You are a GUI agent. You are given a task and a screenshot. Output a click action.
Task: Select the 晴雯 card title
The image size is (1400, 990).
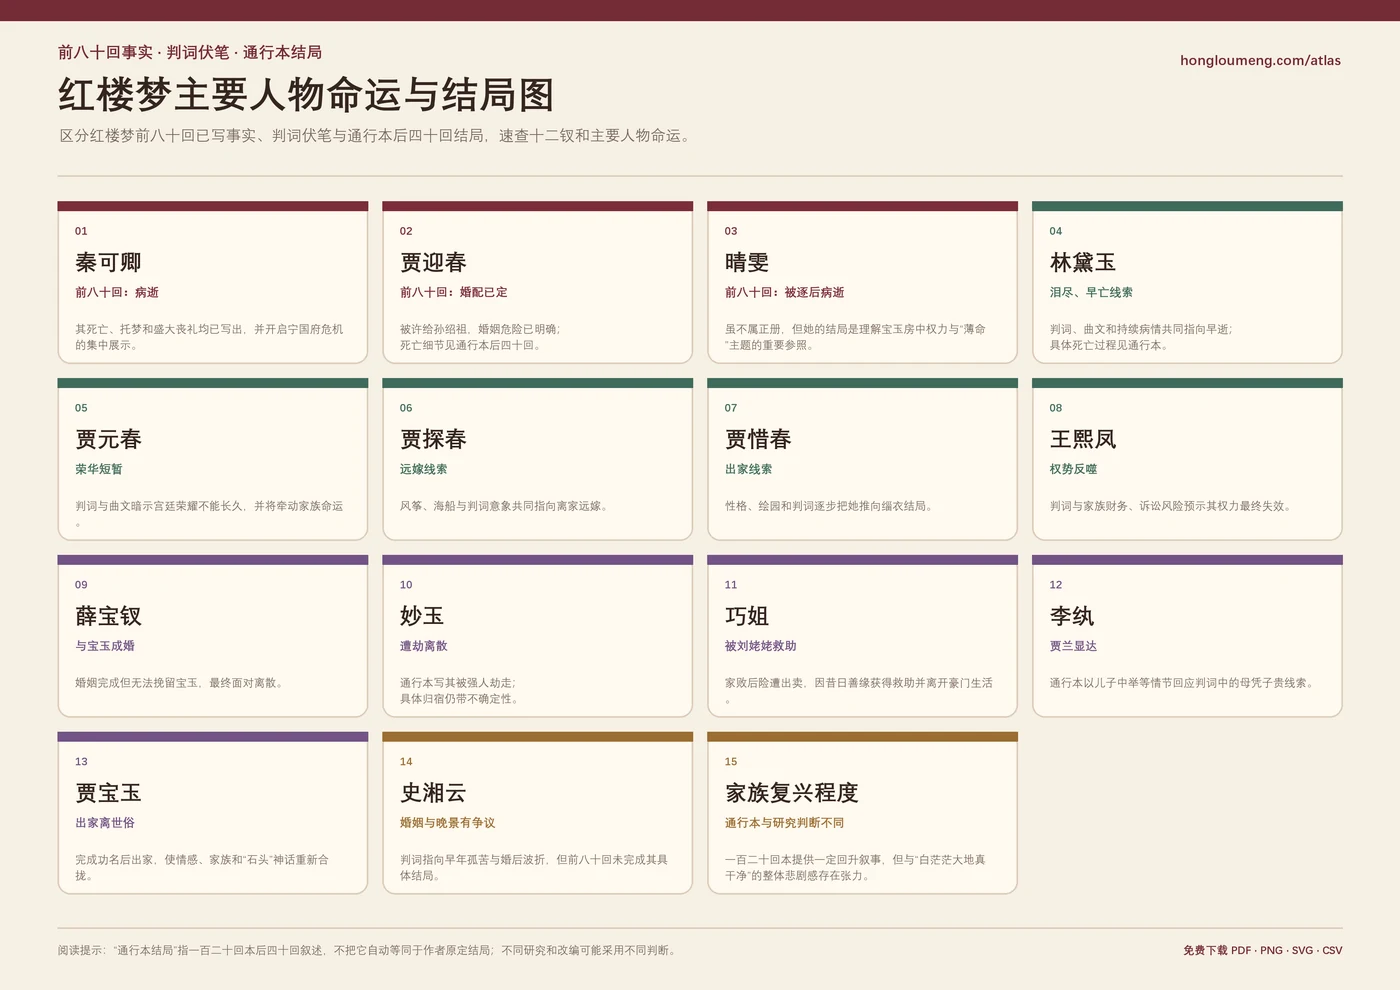(747, 262)
